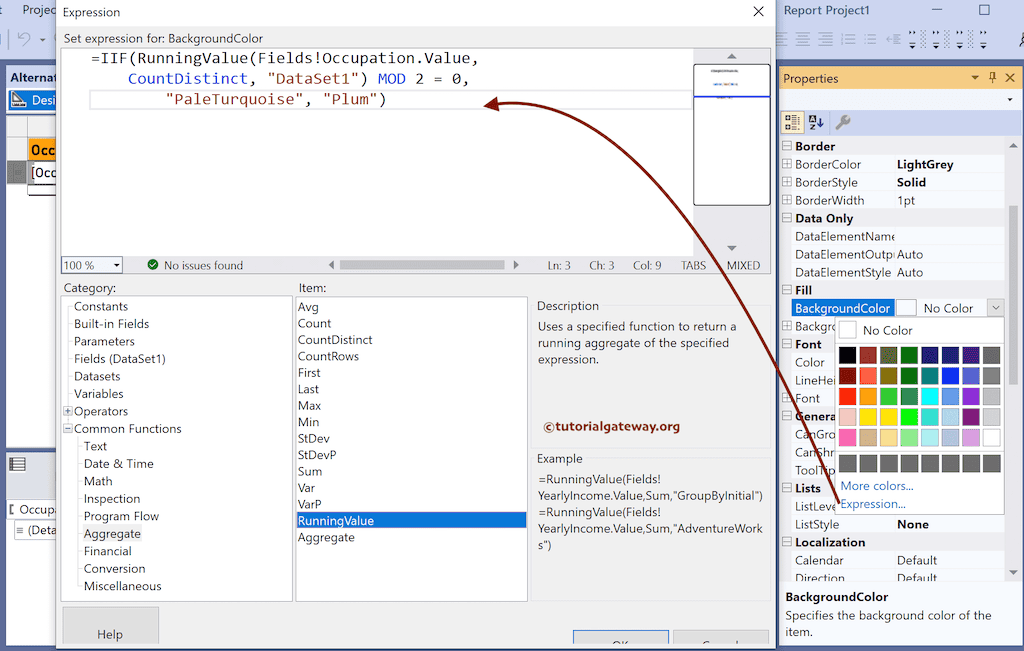Screen dimensions: 1024x651
Task: Click the Categorized view icon in Properties
Action: click(x=792, y=122)
